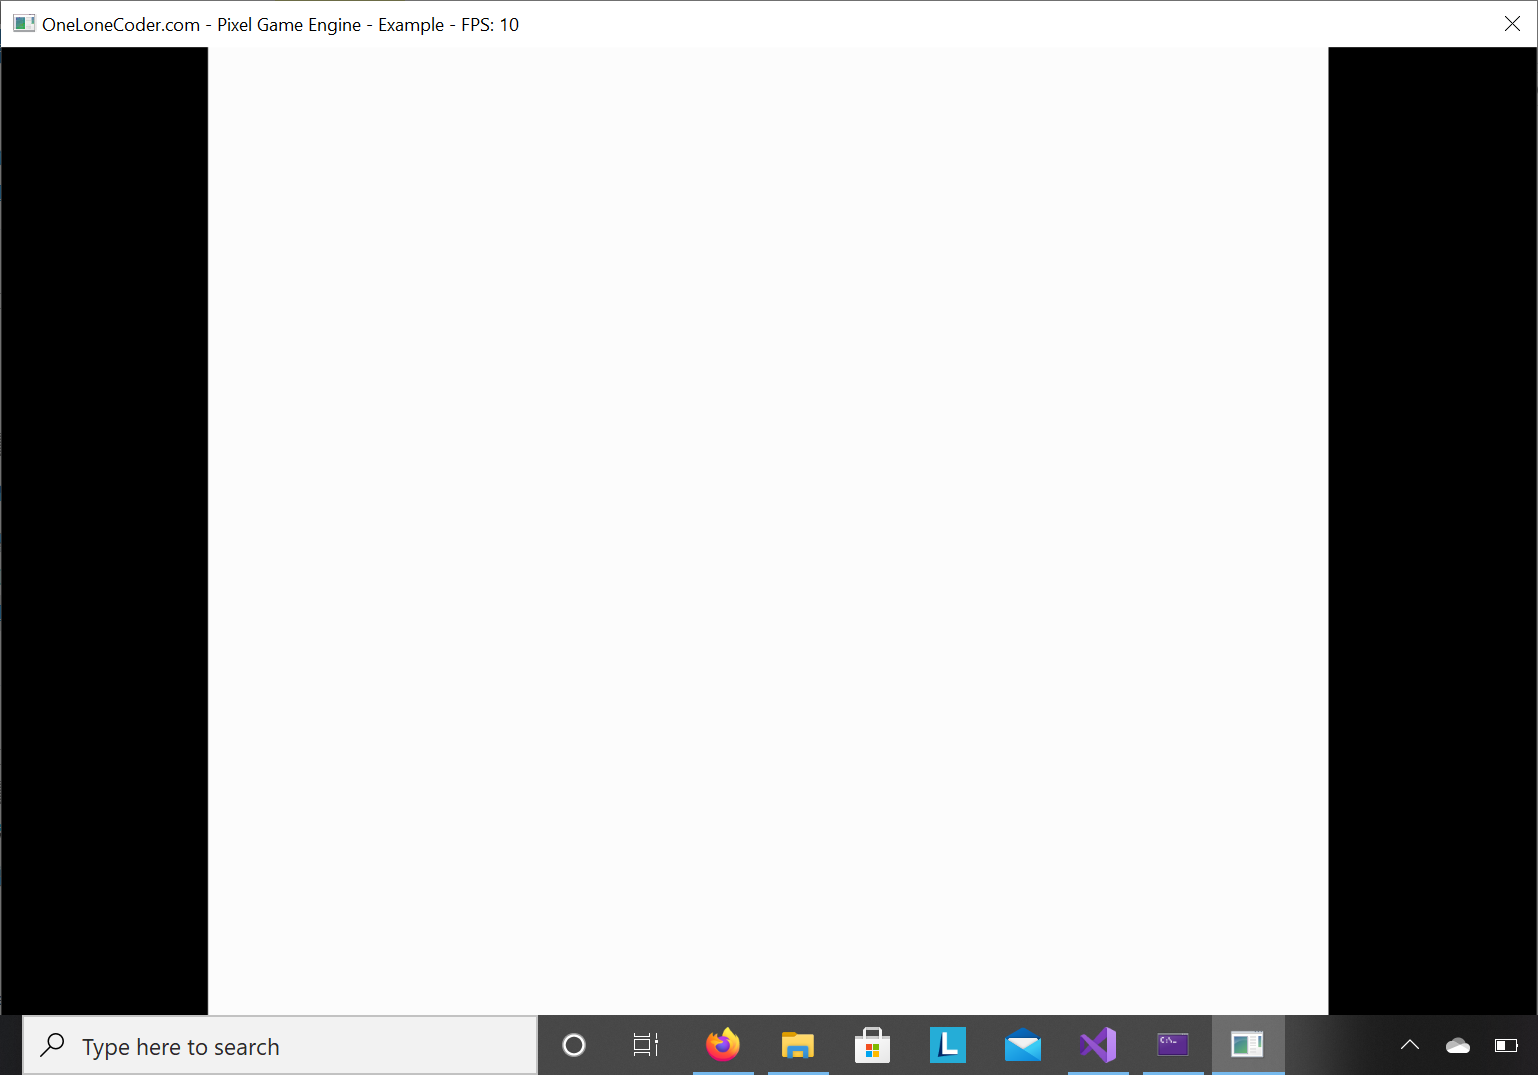Launch the LINQPad app from taskbar
Viewport: 1538px width, 1075px height.
click(948, 1045)
